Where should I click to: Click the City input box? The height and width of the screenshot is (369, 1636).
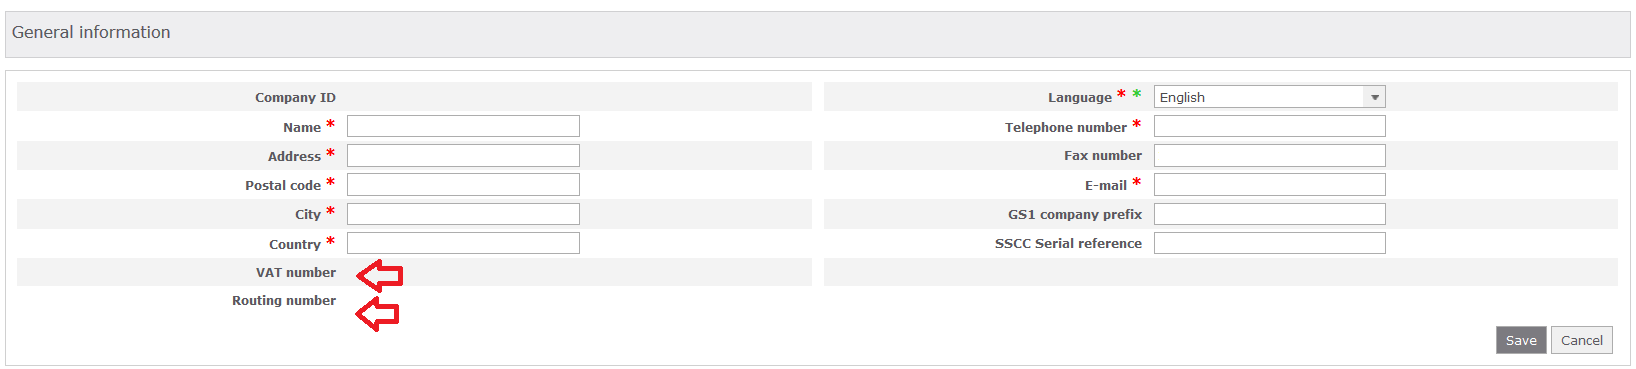(x=463, y=214)
